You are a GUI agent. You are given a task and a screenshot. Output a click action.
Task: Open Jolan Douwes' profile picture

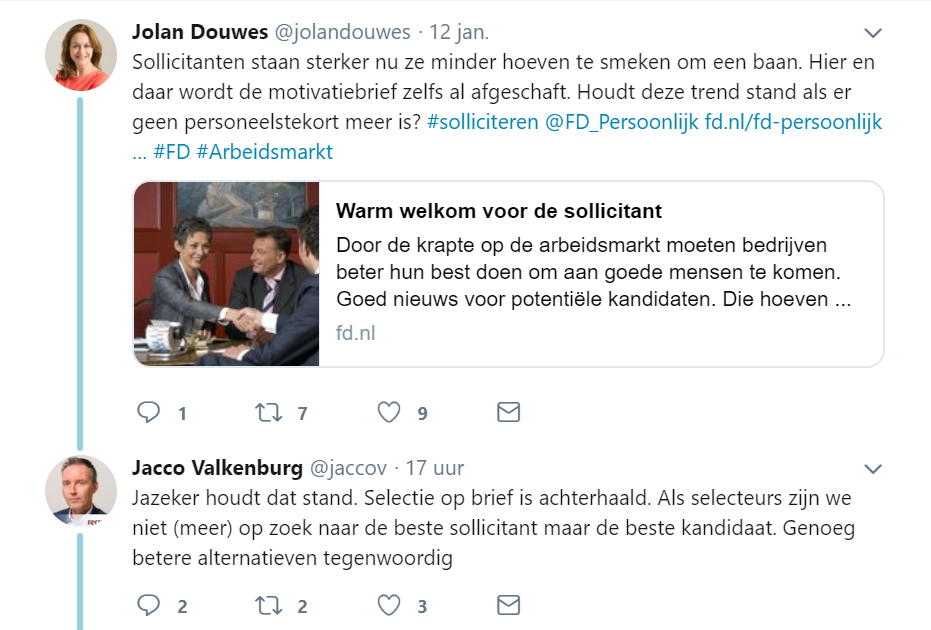click(81, 55)
